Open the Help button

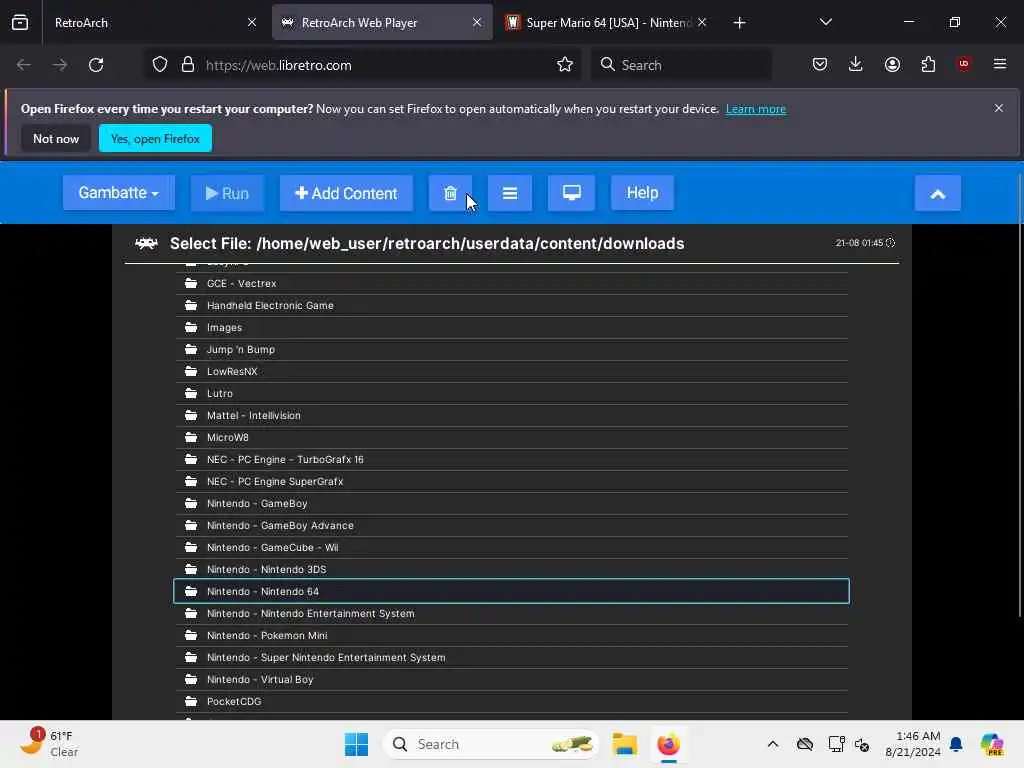(x=642, y=193)
